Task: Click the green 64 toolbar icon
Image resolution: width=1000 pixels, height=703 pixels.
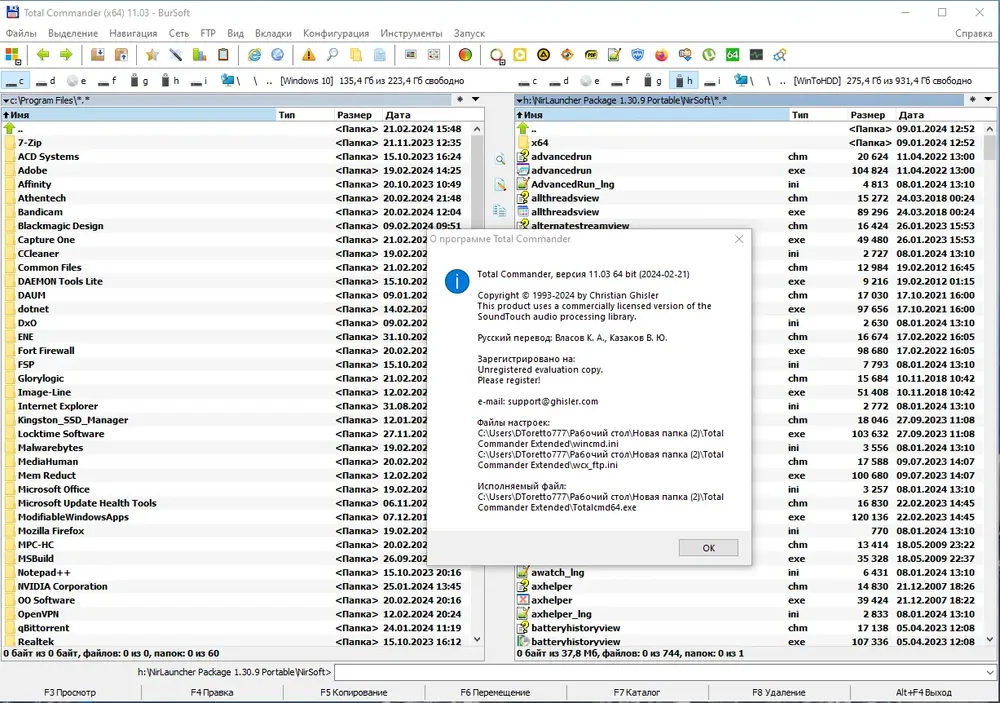Action: coord(732,55)
